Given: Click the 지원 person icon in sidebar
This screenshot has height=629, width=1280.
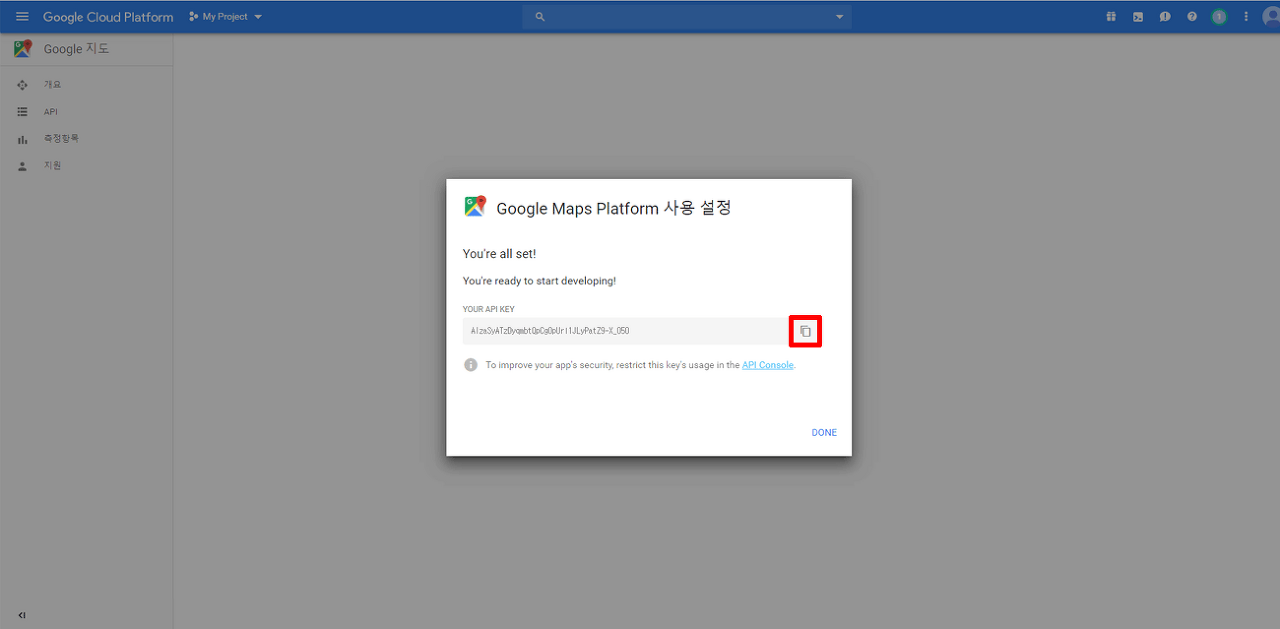Looking at the screenshot, I should point(22,166).
